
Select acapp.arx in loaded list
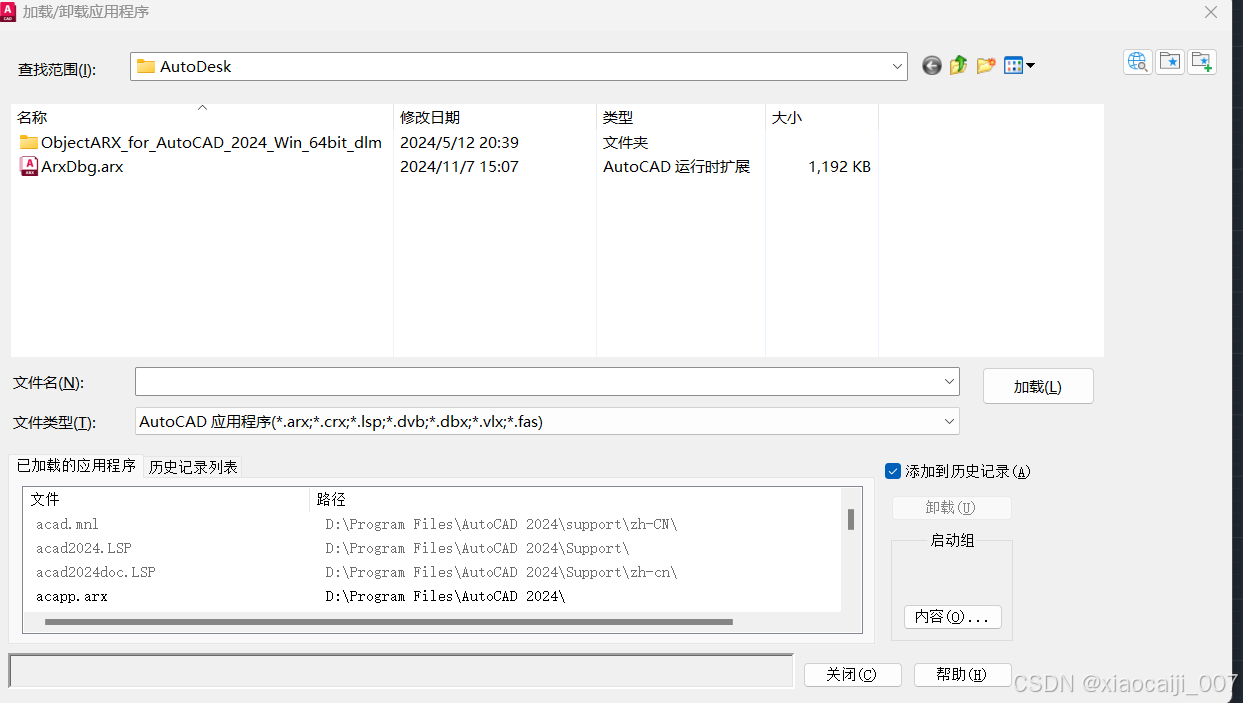[x=71, y=596]
